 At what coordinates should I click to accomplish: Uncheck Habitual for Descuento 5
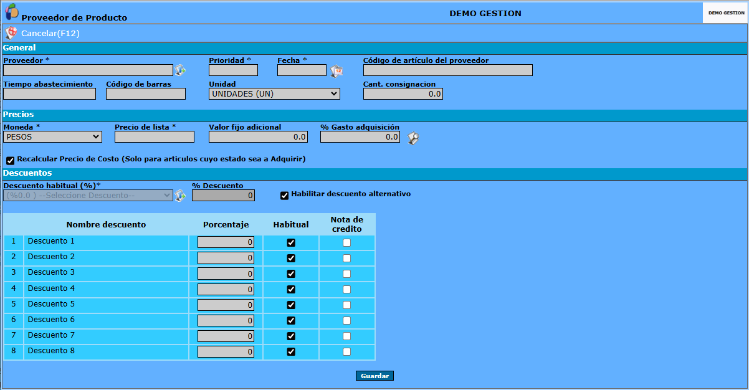pos(291,304)
